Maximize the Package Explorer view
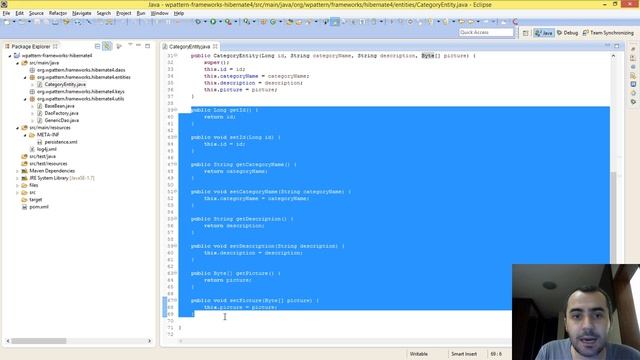 pos(147,46)
